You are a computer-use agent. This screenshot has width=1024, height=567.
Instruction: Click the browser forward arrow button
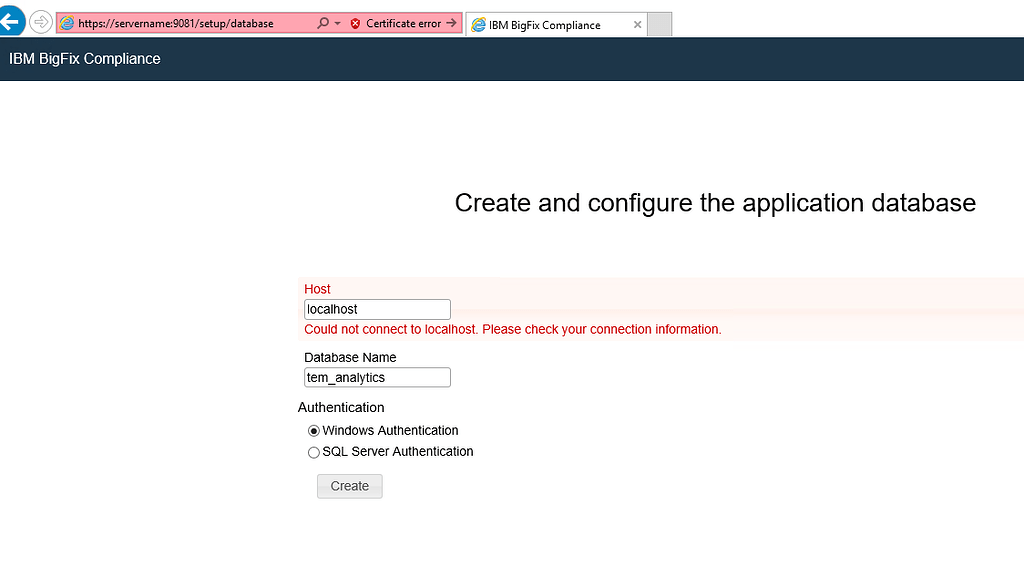tap(40, 23)
